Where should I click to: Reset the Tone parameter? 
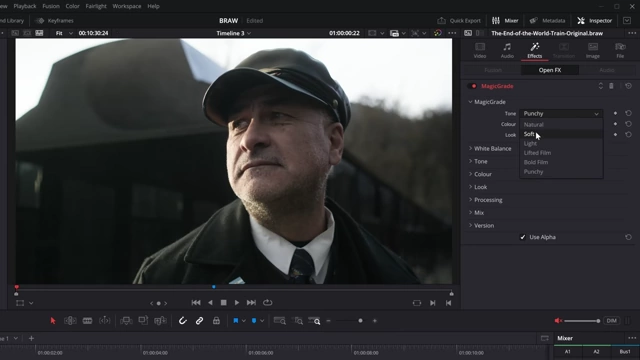[x=628, y=113]
